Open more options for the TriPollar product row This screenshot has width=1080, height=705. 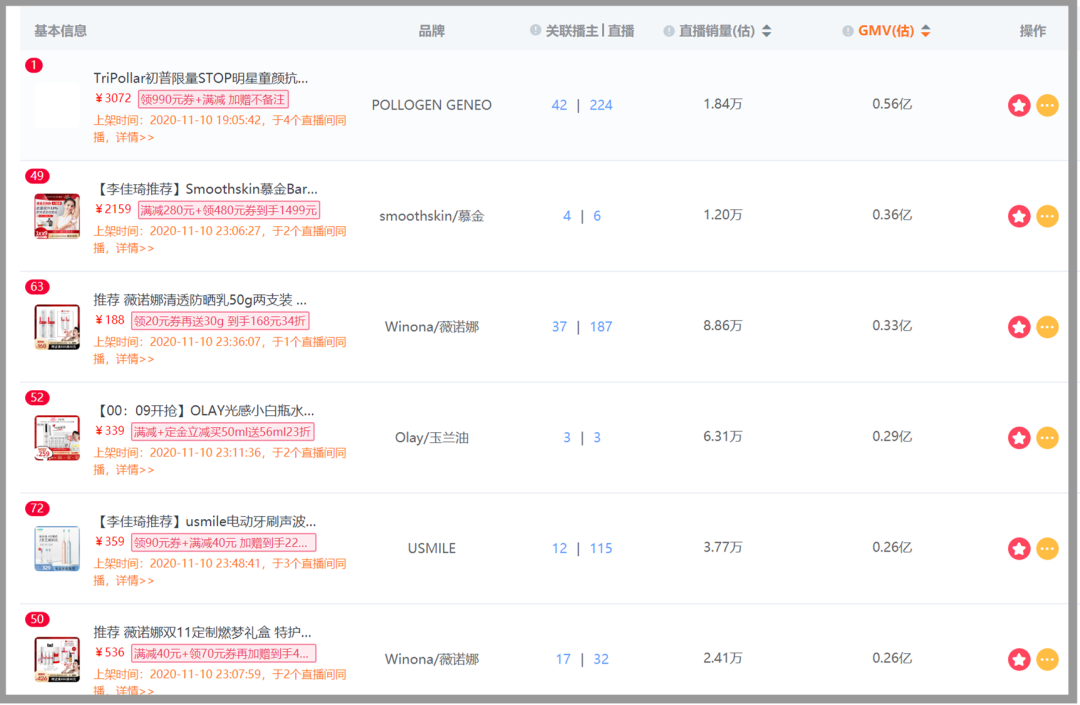click(1047, 105)
